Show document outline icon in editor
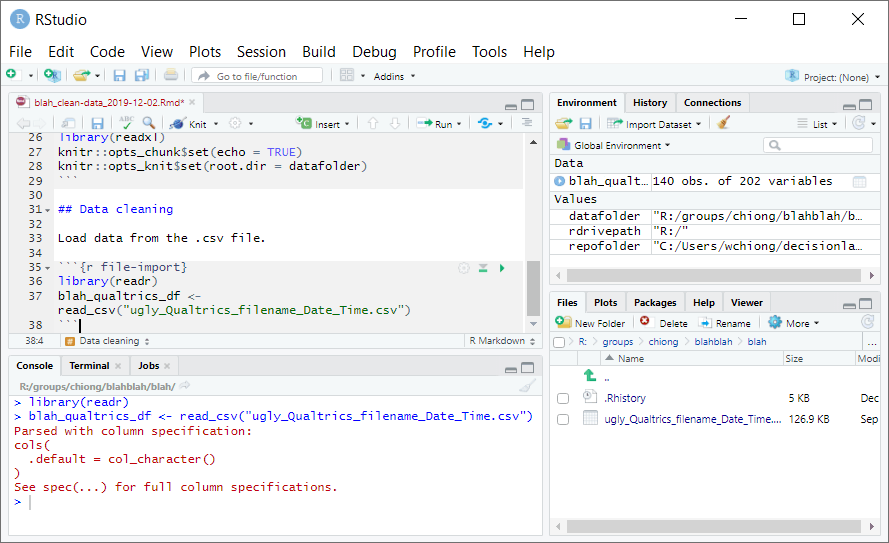 [527, 122]
